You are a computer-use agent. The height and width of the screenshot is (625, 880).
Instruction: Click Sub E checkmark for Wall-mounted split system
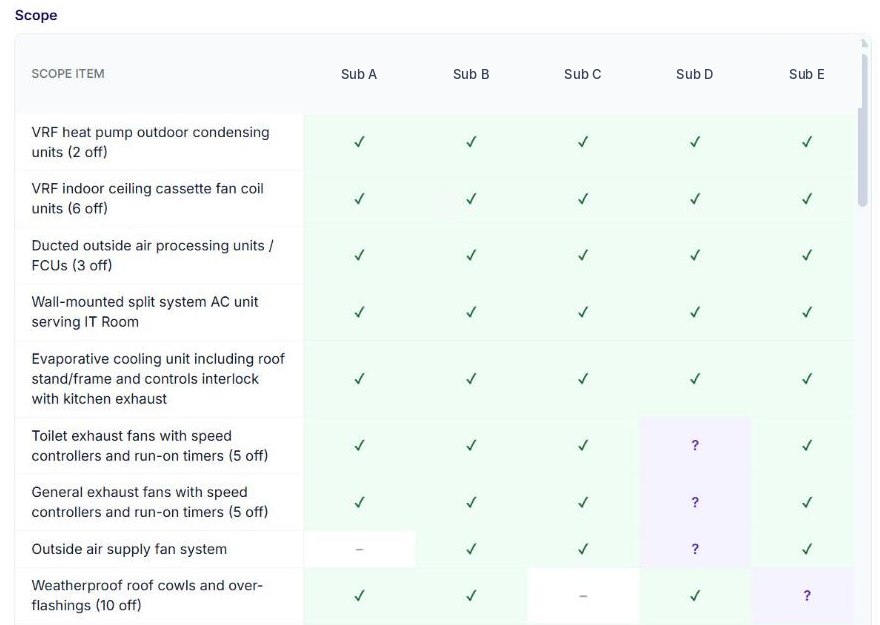click(x=806, y=312)
